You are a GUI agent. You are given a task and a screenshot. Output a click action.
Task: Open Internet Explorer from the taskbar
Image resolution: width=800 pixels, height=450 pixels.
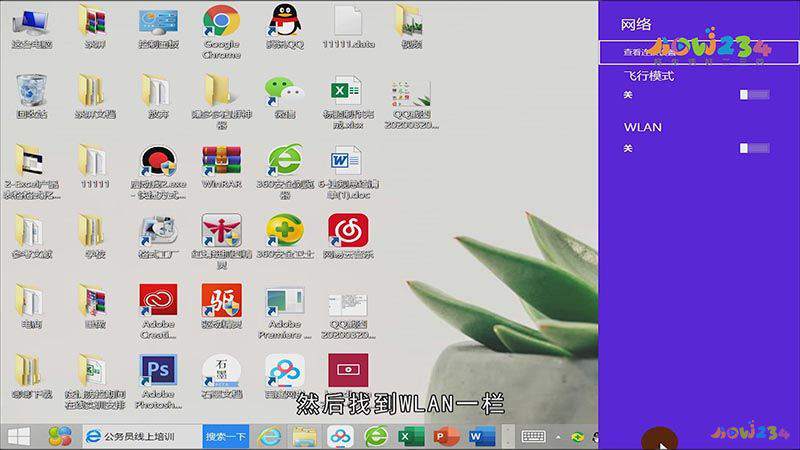(x=269, y=437)
